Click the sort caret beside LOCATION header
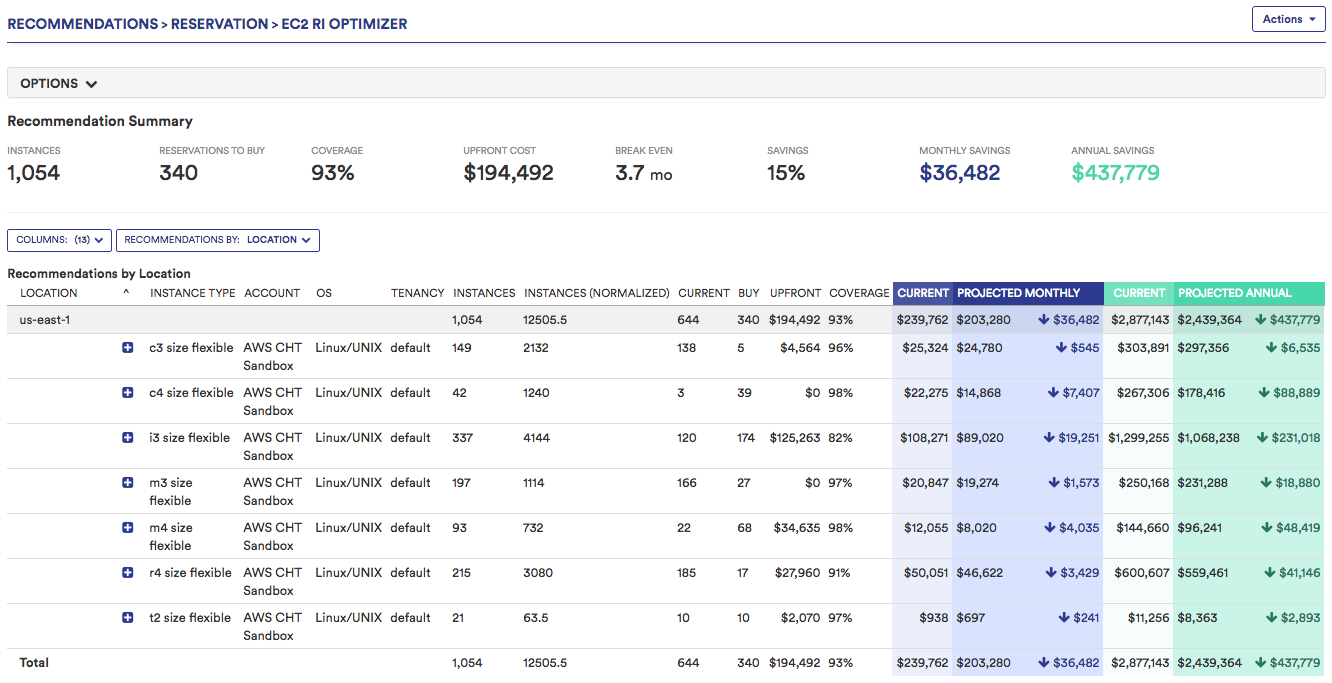Screen dimensions: 1332x683 coord(128,293)
